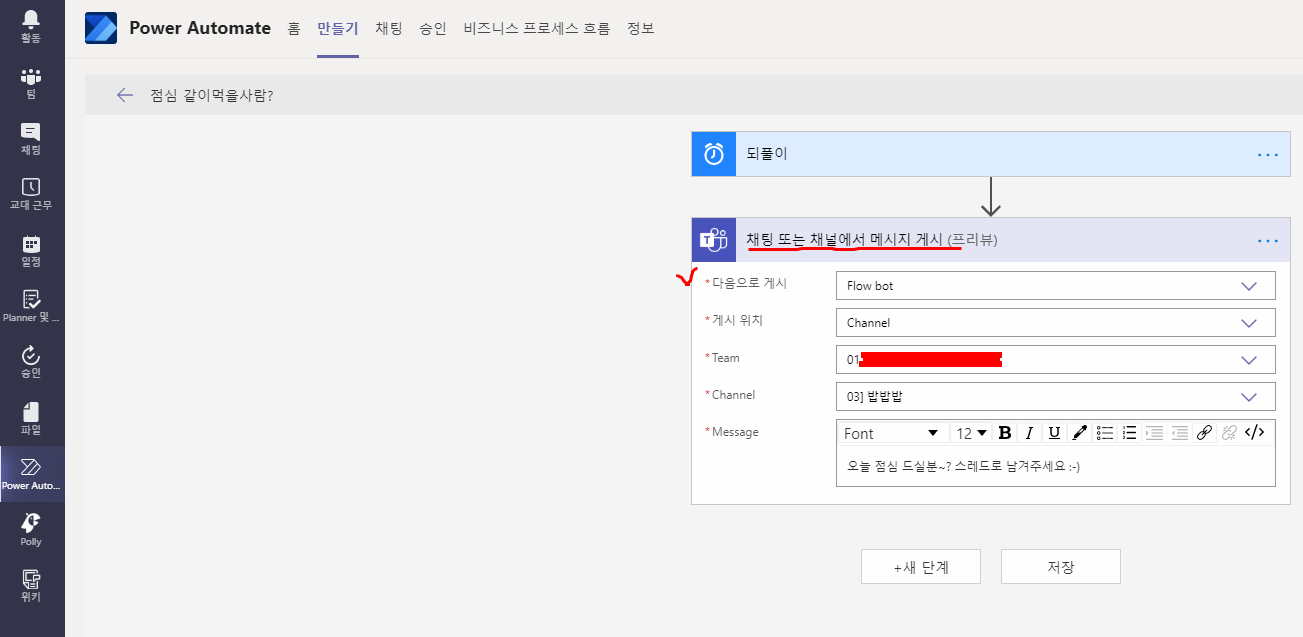Screen dimensions: 1303x637
Task: Switch to the 승인 tab
Action: click(x=433, y=28)
